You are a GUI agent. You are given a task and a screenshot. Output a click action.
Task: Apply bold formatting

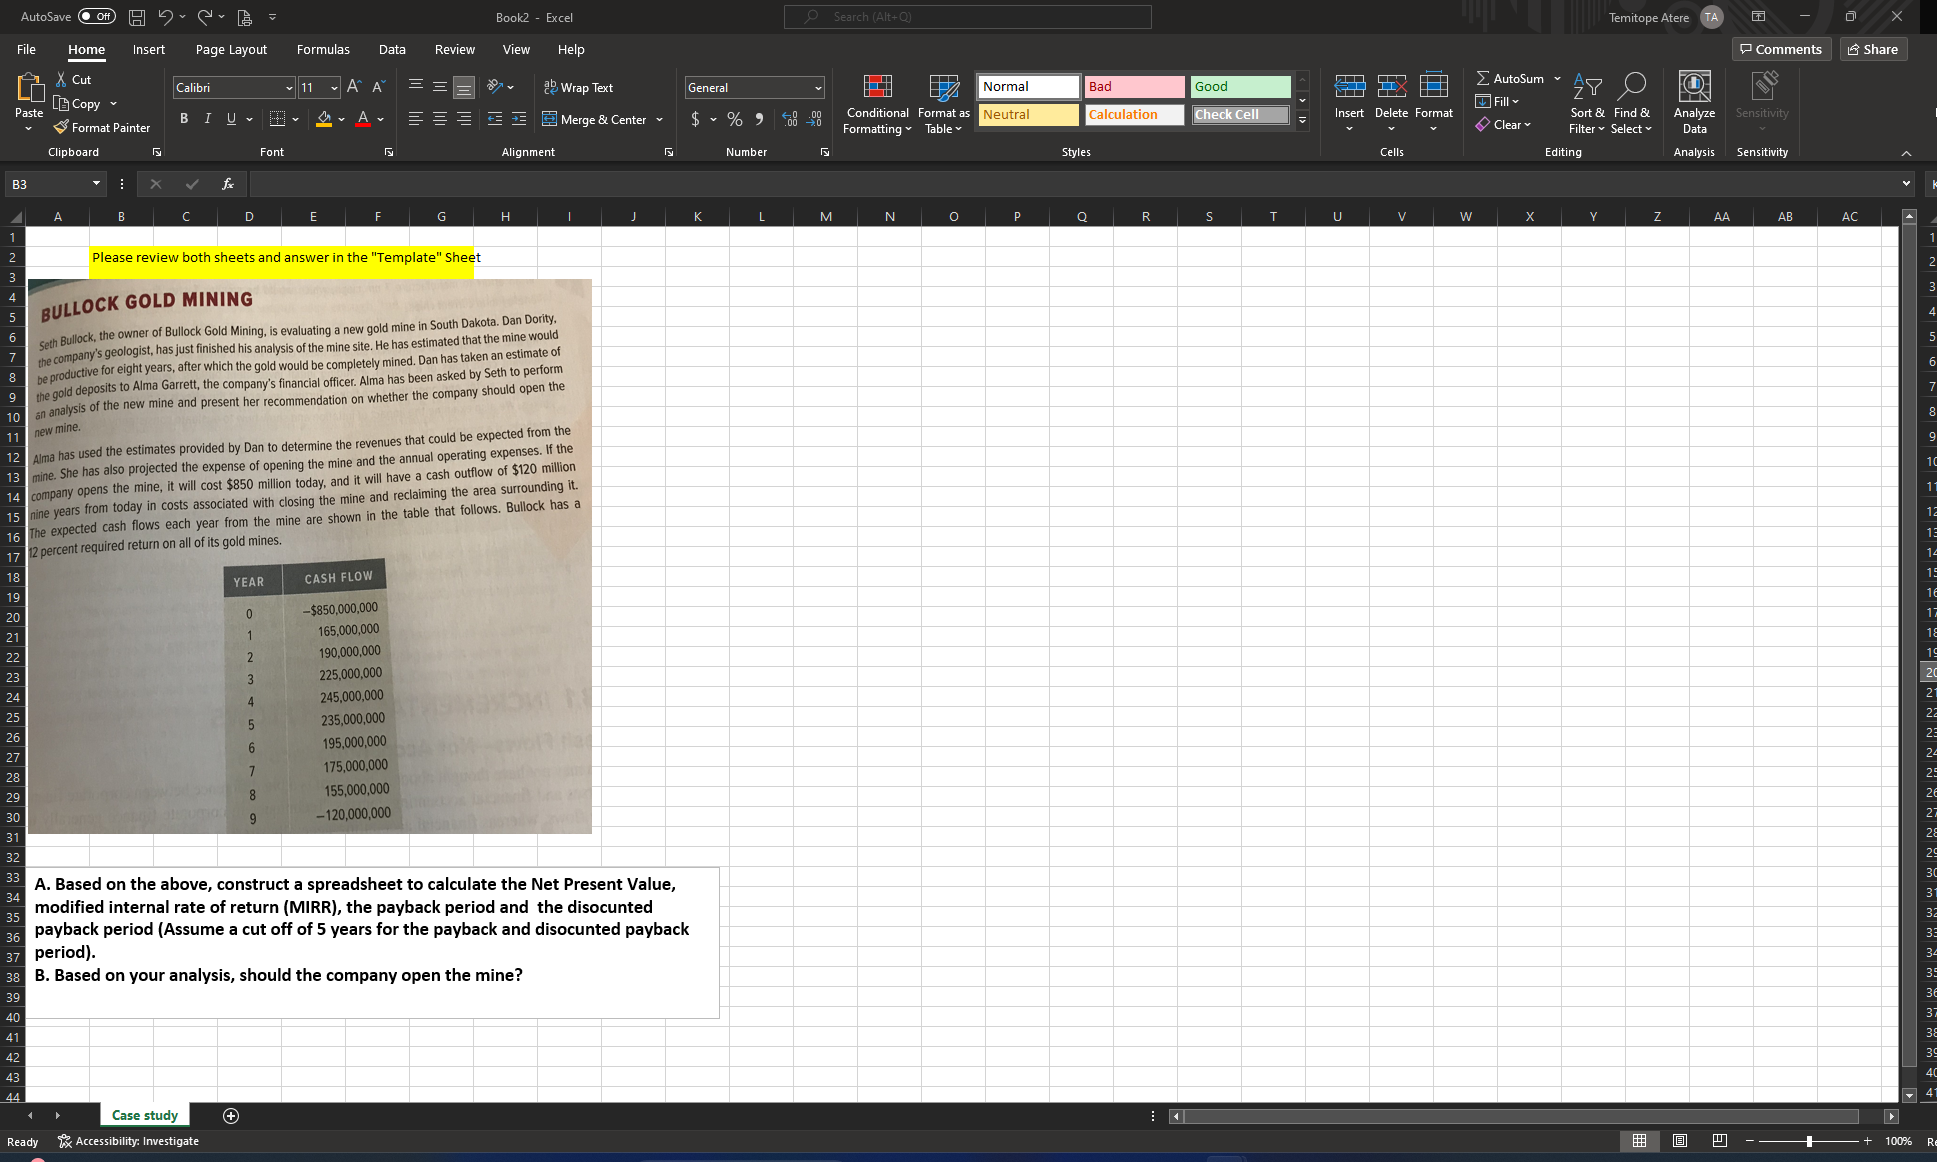(184, 118)
